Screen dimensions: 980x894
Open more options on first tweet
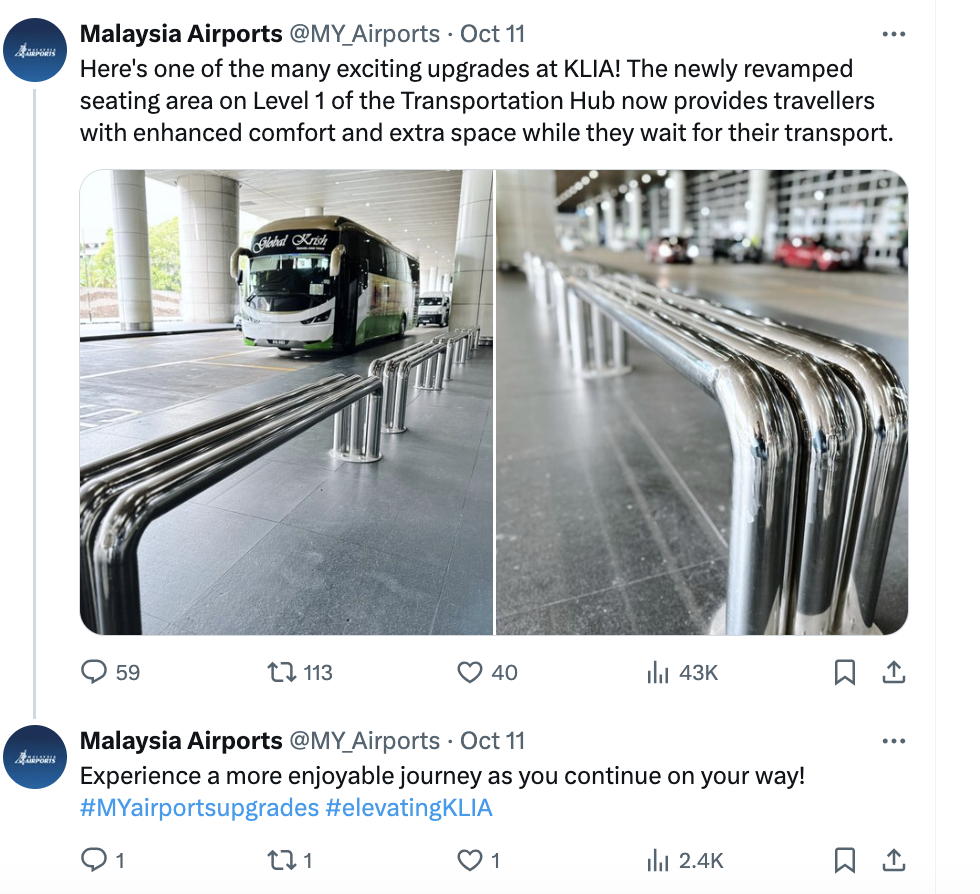click(x=894, y=34)
